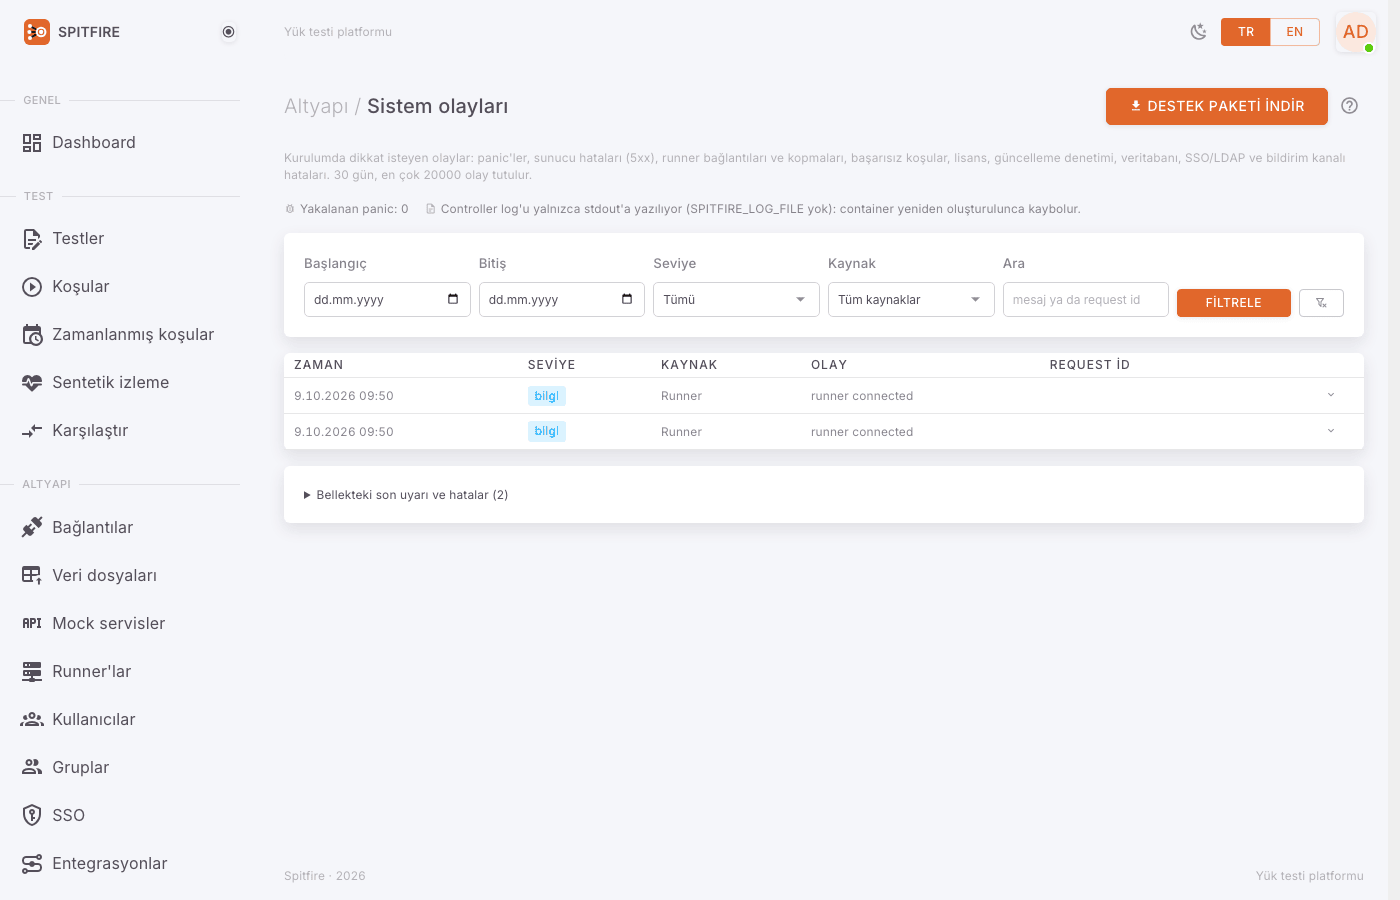Click Runner'lar server icon
The width and height of the screenshot is (1400, 900).
[x=32, y=671]
